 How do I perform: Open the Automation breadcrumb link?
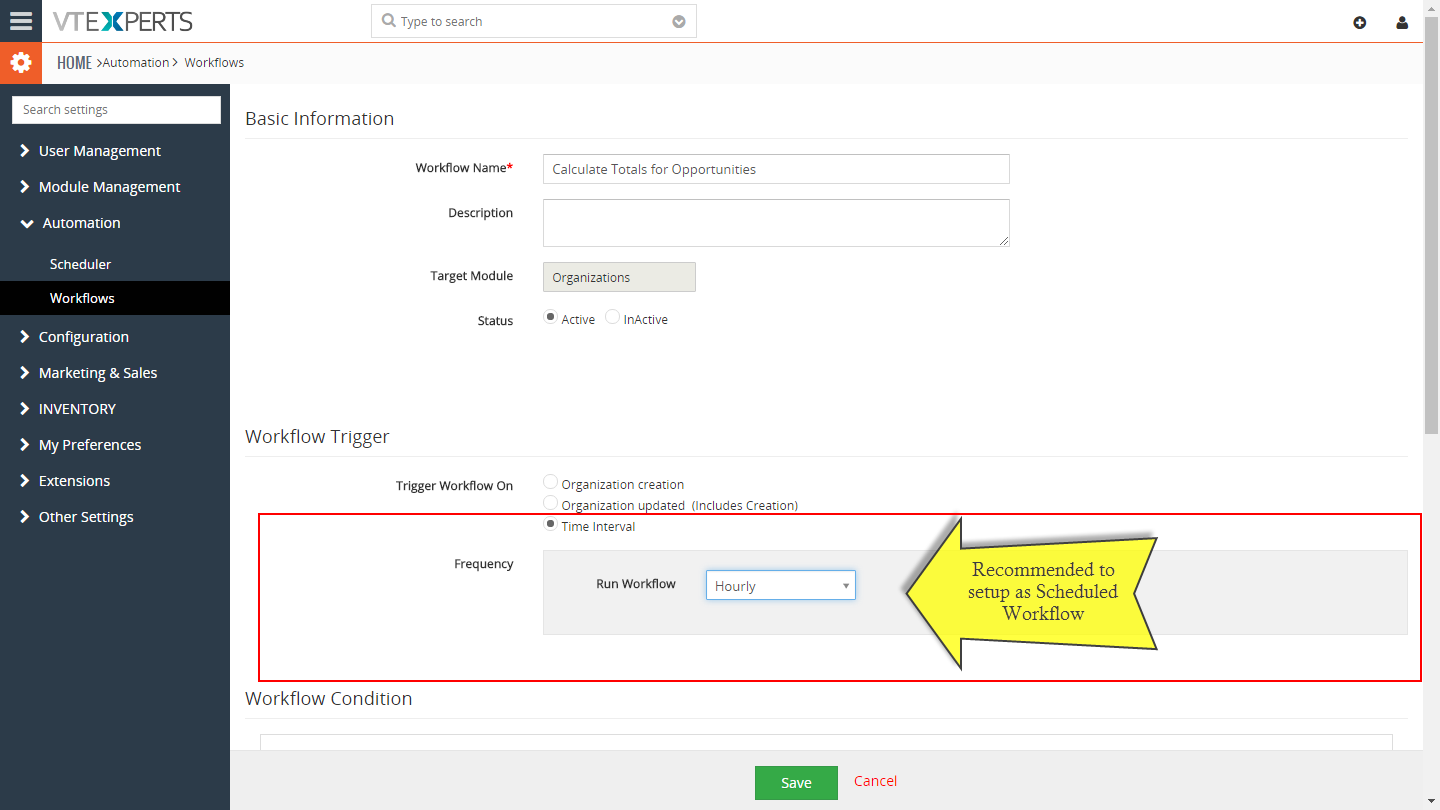coord(136,62)
